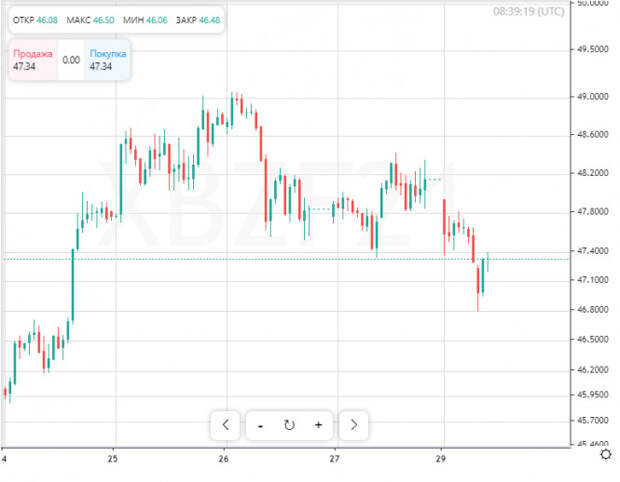Zoom in with the plus icon
Screen dimensions: 620x482
pos(318,425)
